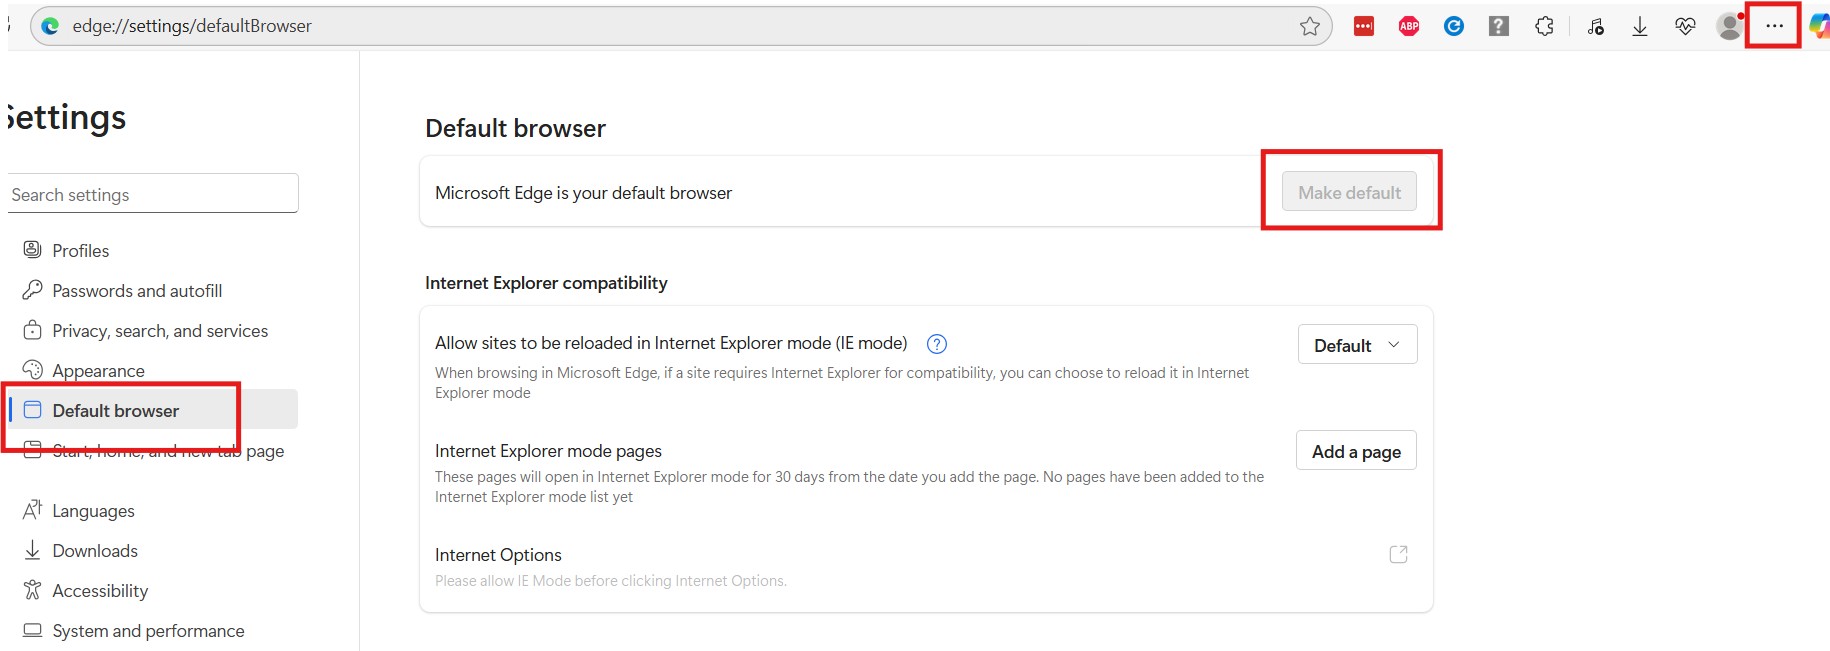The height and width of the screenshot is (651, 1830).
Task: Click the Privacy lock icon in the sidebar
Action: pos(32,330)
